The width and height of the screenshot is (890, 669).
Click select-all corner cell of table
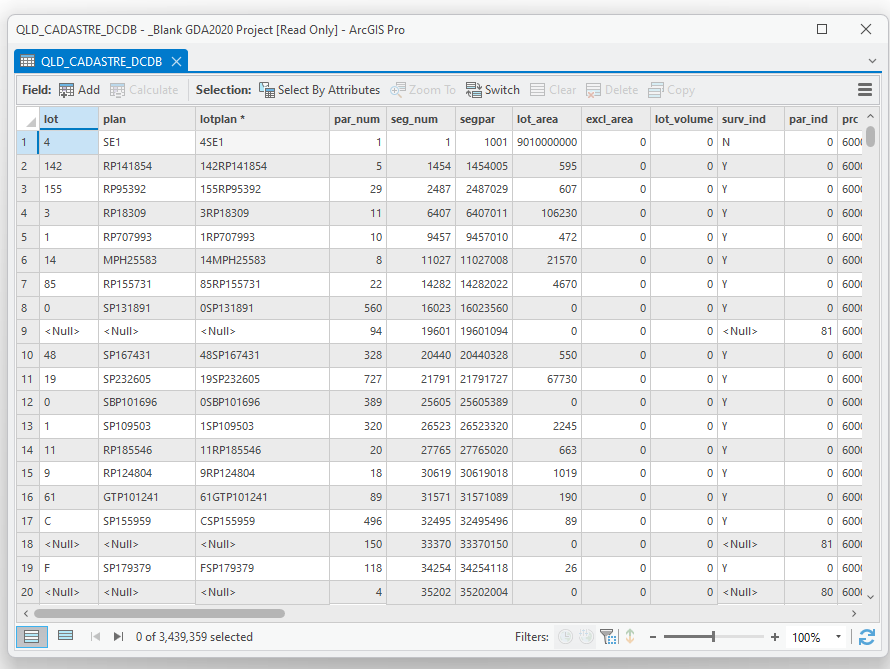pos(28,119)
